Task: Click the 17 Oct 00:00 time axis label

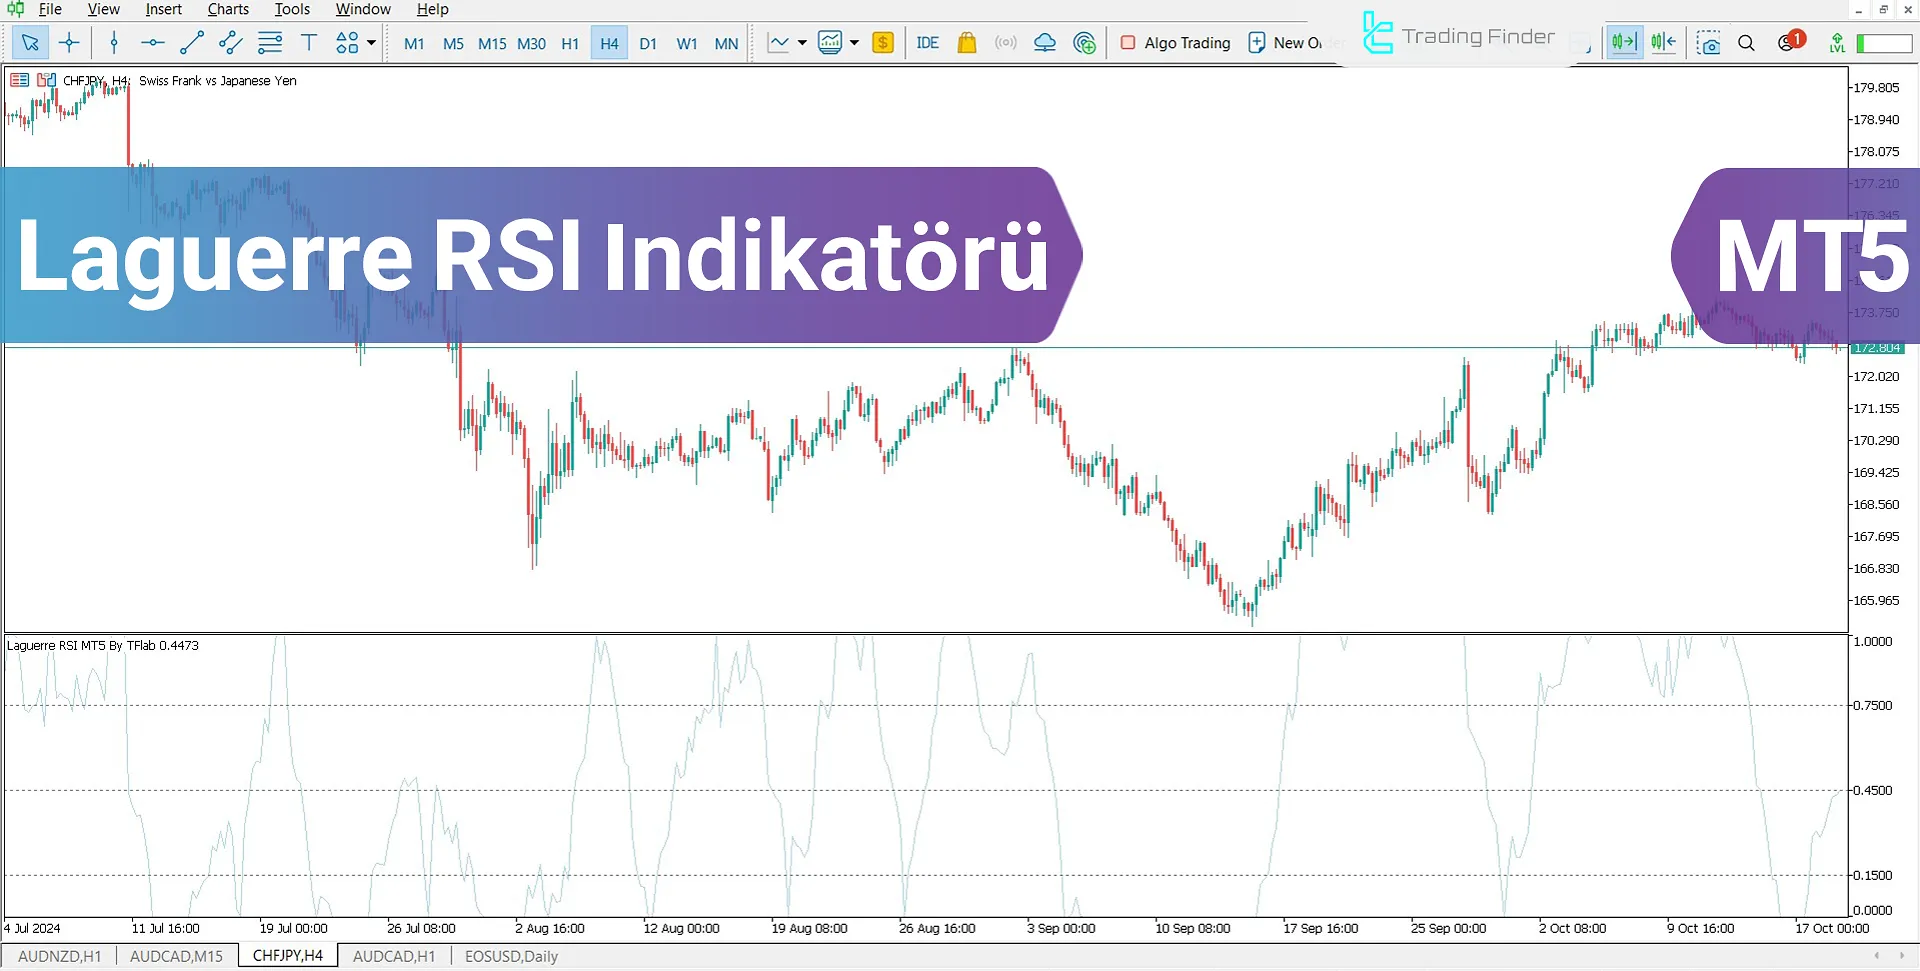Action: [x=1832, y=928]
